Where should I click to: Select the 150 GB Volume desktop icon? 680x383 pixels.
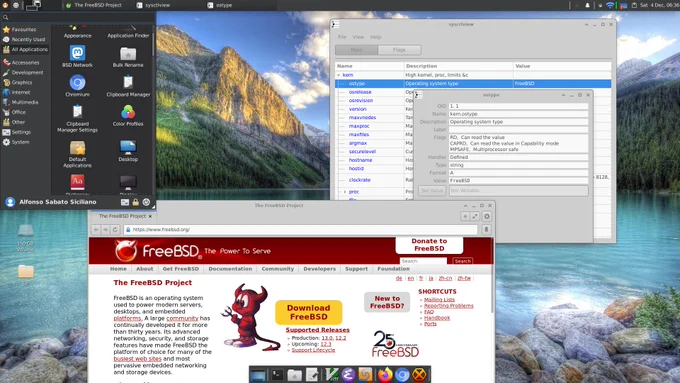pyautogui.click(x=25, y=237)
